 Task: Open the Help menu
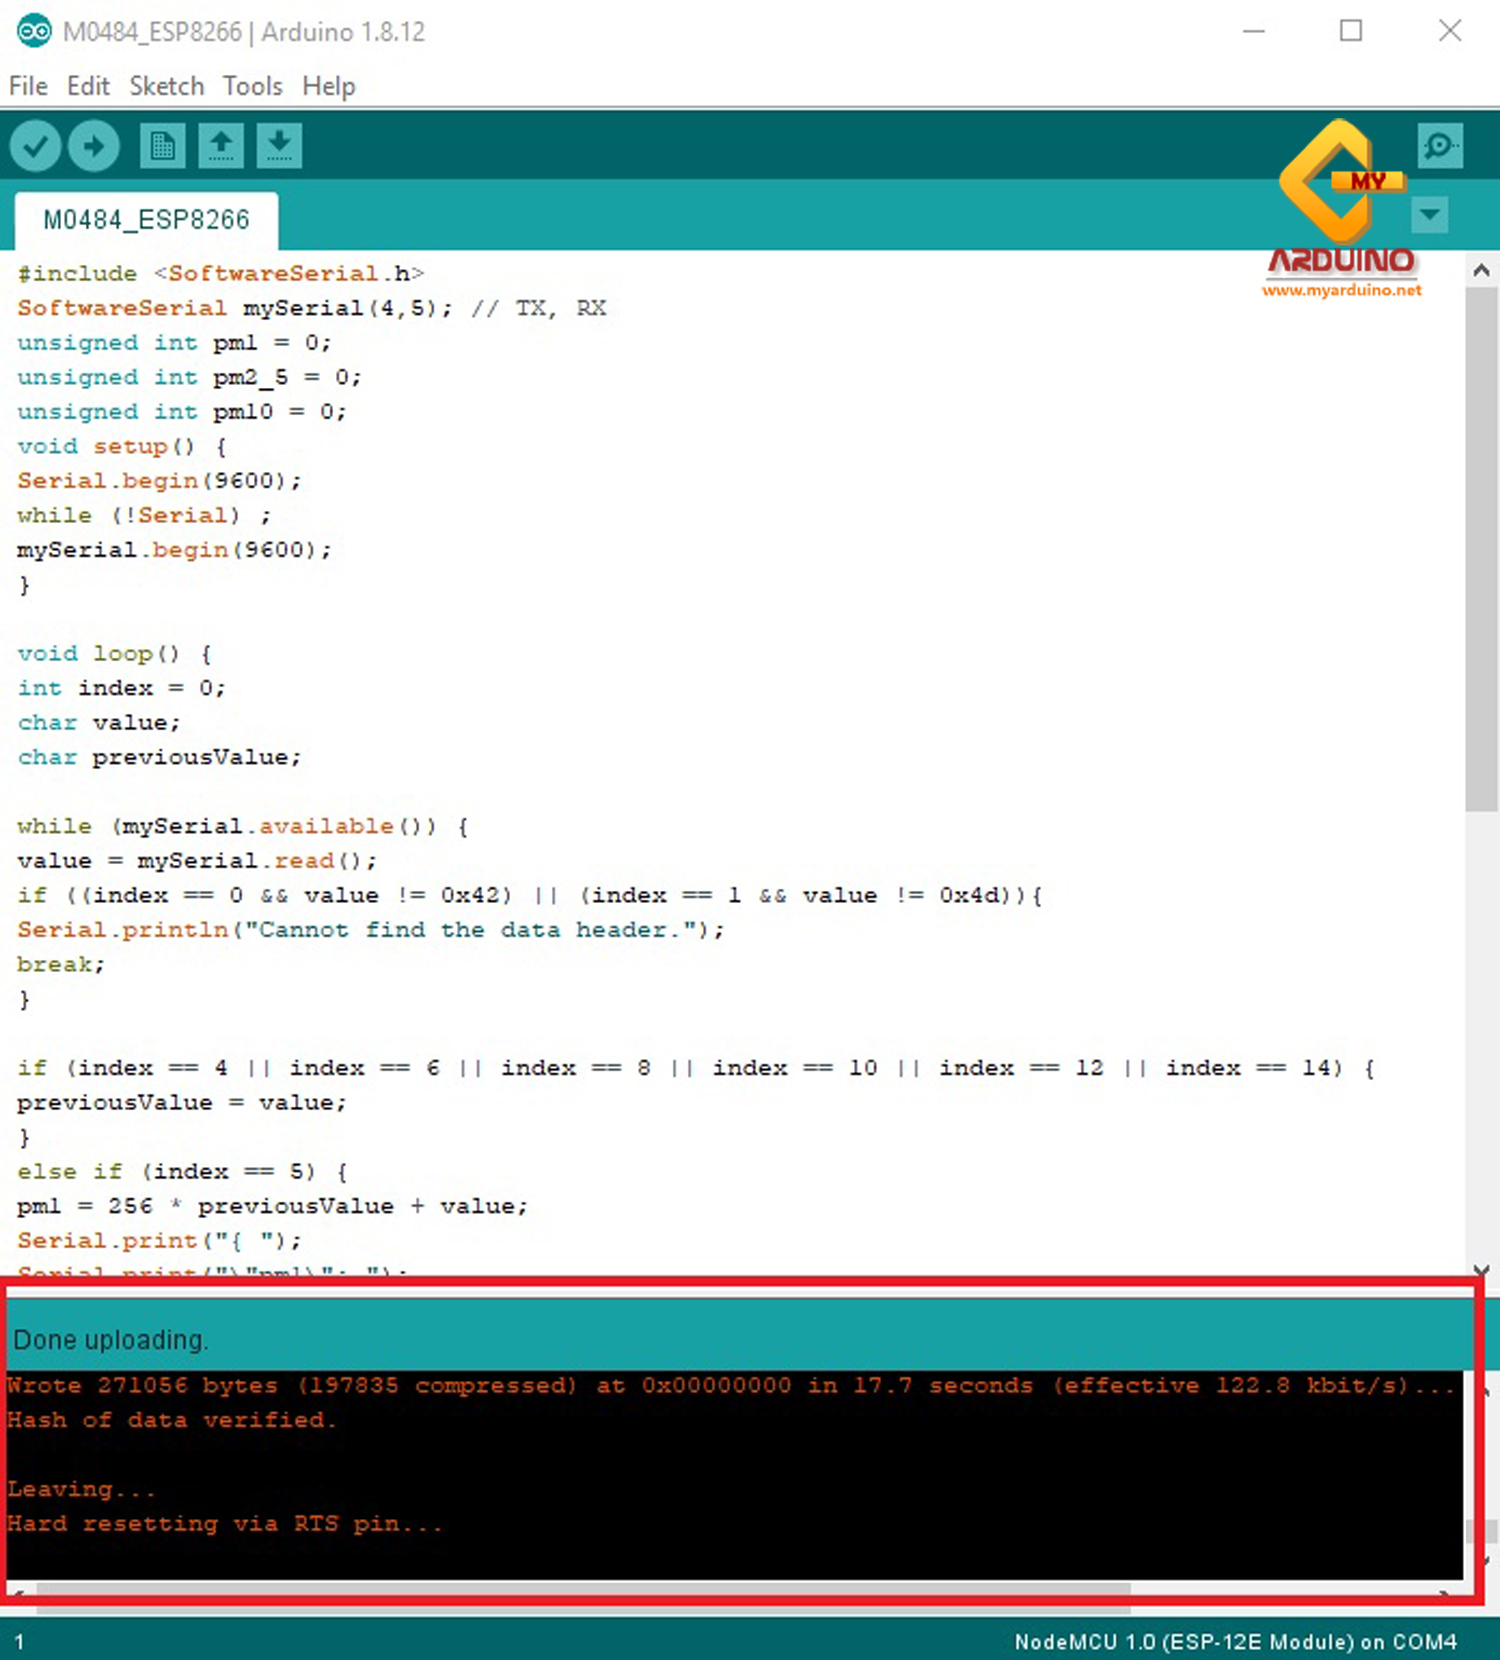point(328,87)
